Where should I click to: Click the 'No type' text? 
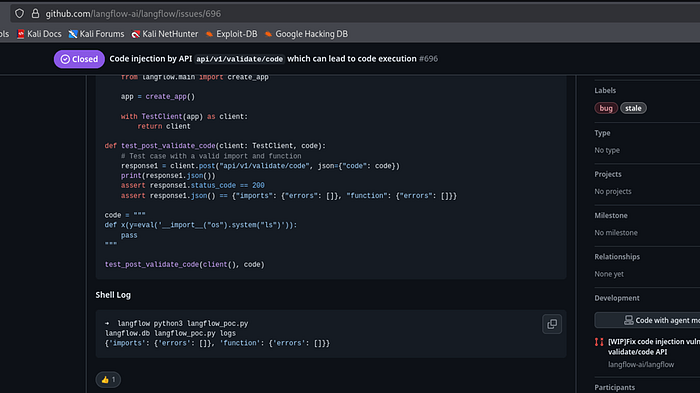click(x=607, y=150)
